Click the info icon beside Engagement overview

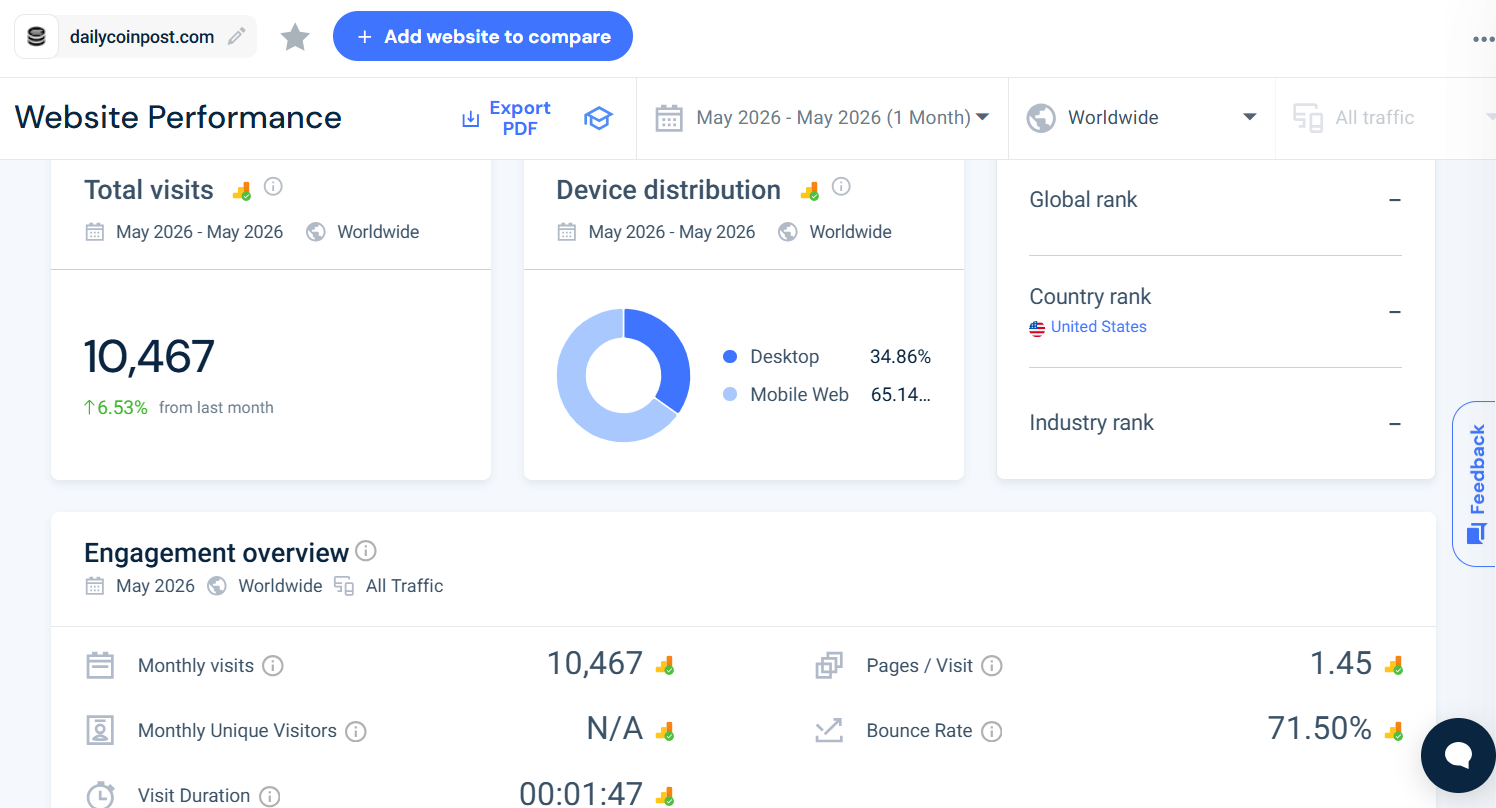(x=366, y=551)
